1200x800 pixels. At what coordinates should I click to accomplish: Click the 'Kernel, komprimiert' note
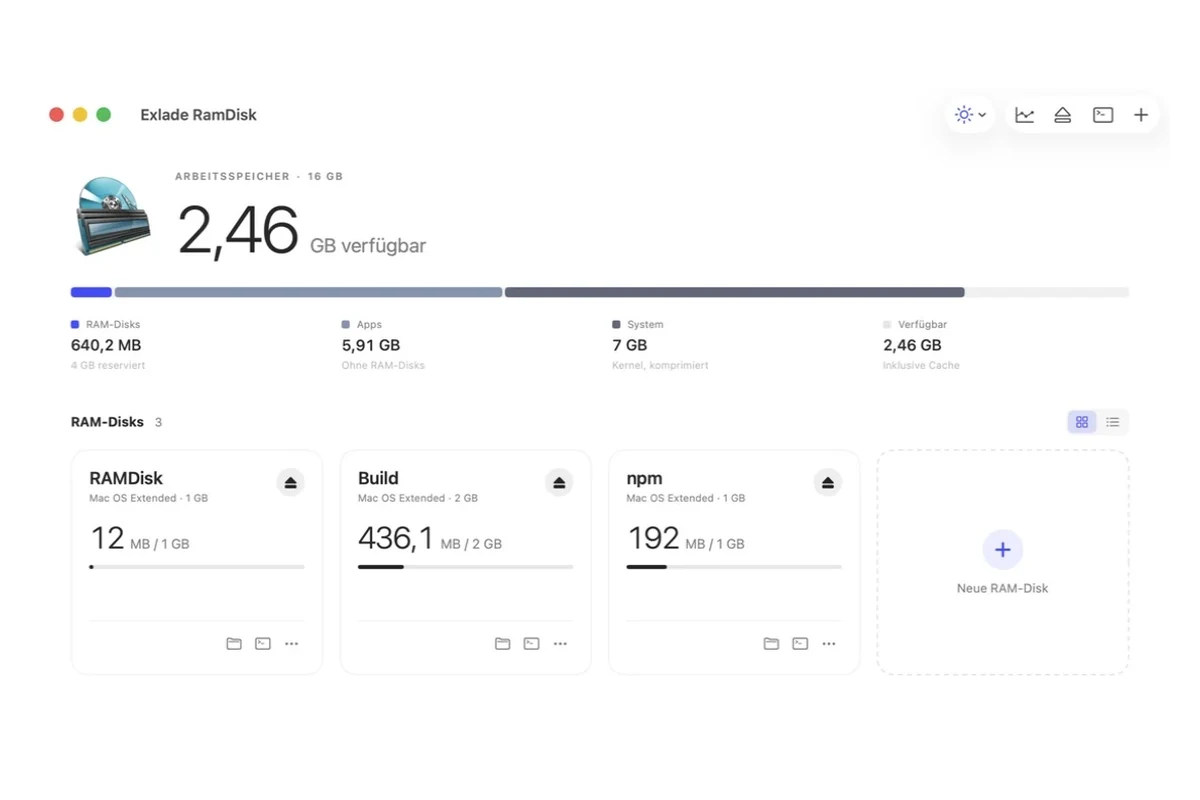660,366
